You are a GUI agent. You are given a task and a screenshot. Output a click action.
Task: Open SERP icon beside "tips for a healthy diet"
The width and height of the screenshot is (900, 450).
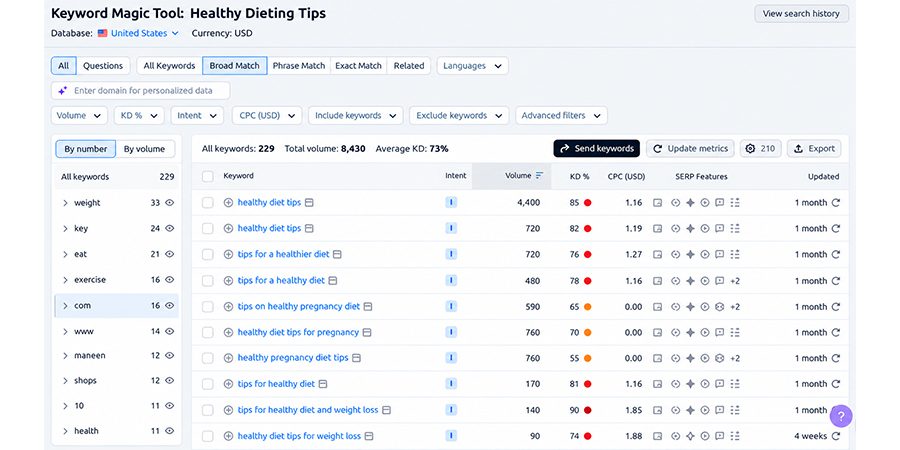point(333,281)
